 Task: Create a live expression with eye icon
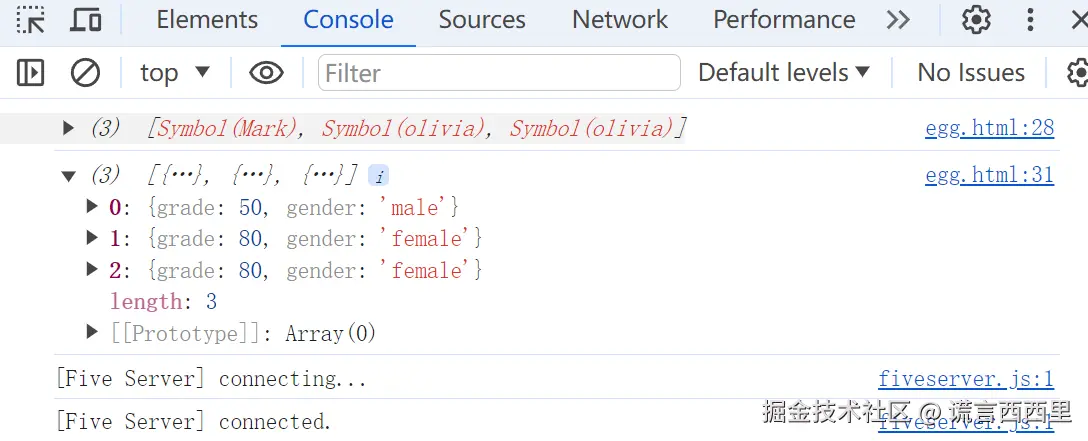(266, 72)
